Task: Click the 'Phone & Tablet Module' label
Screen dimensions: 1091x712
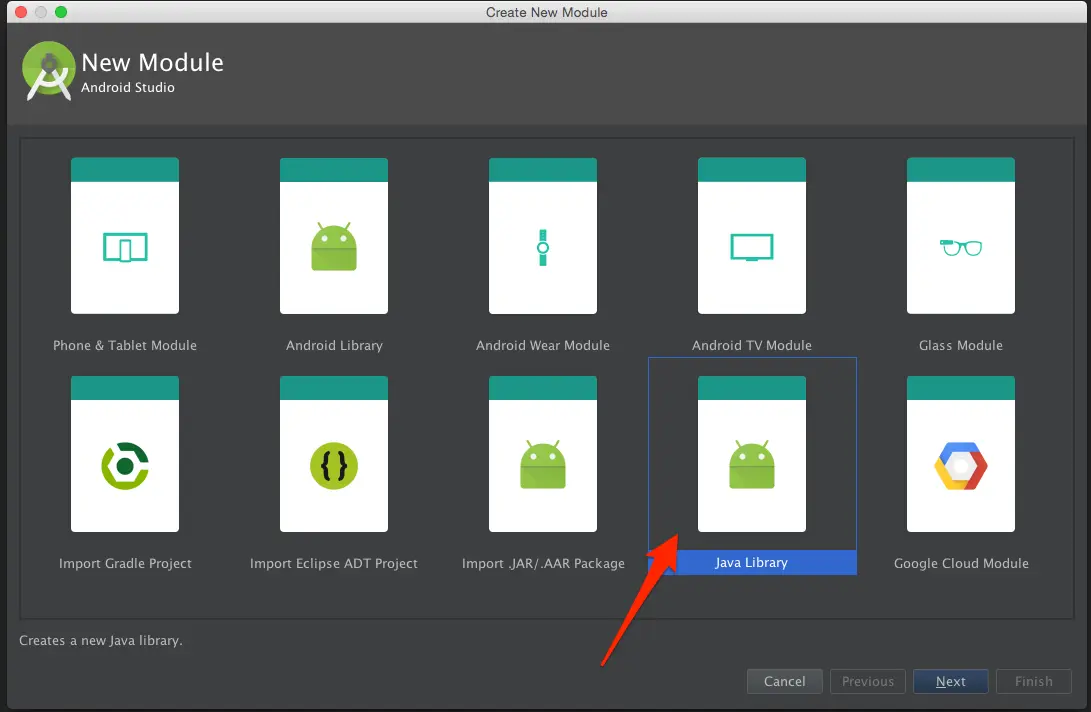Action: 125,345
